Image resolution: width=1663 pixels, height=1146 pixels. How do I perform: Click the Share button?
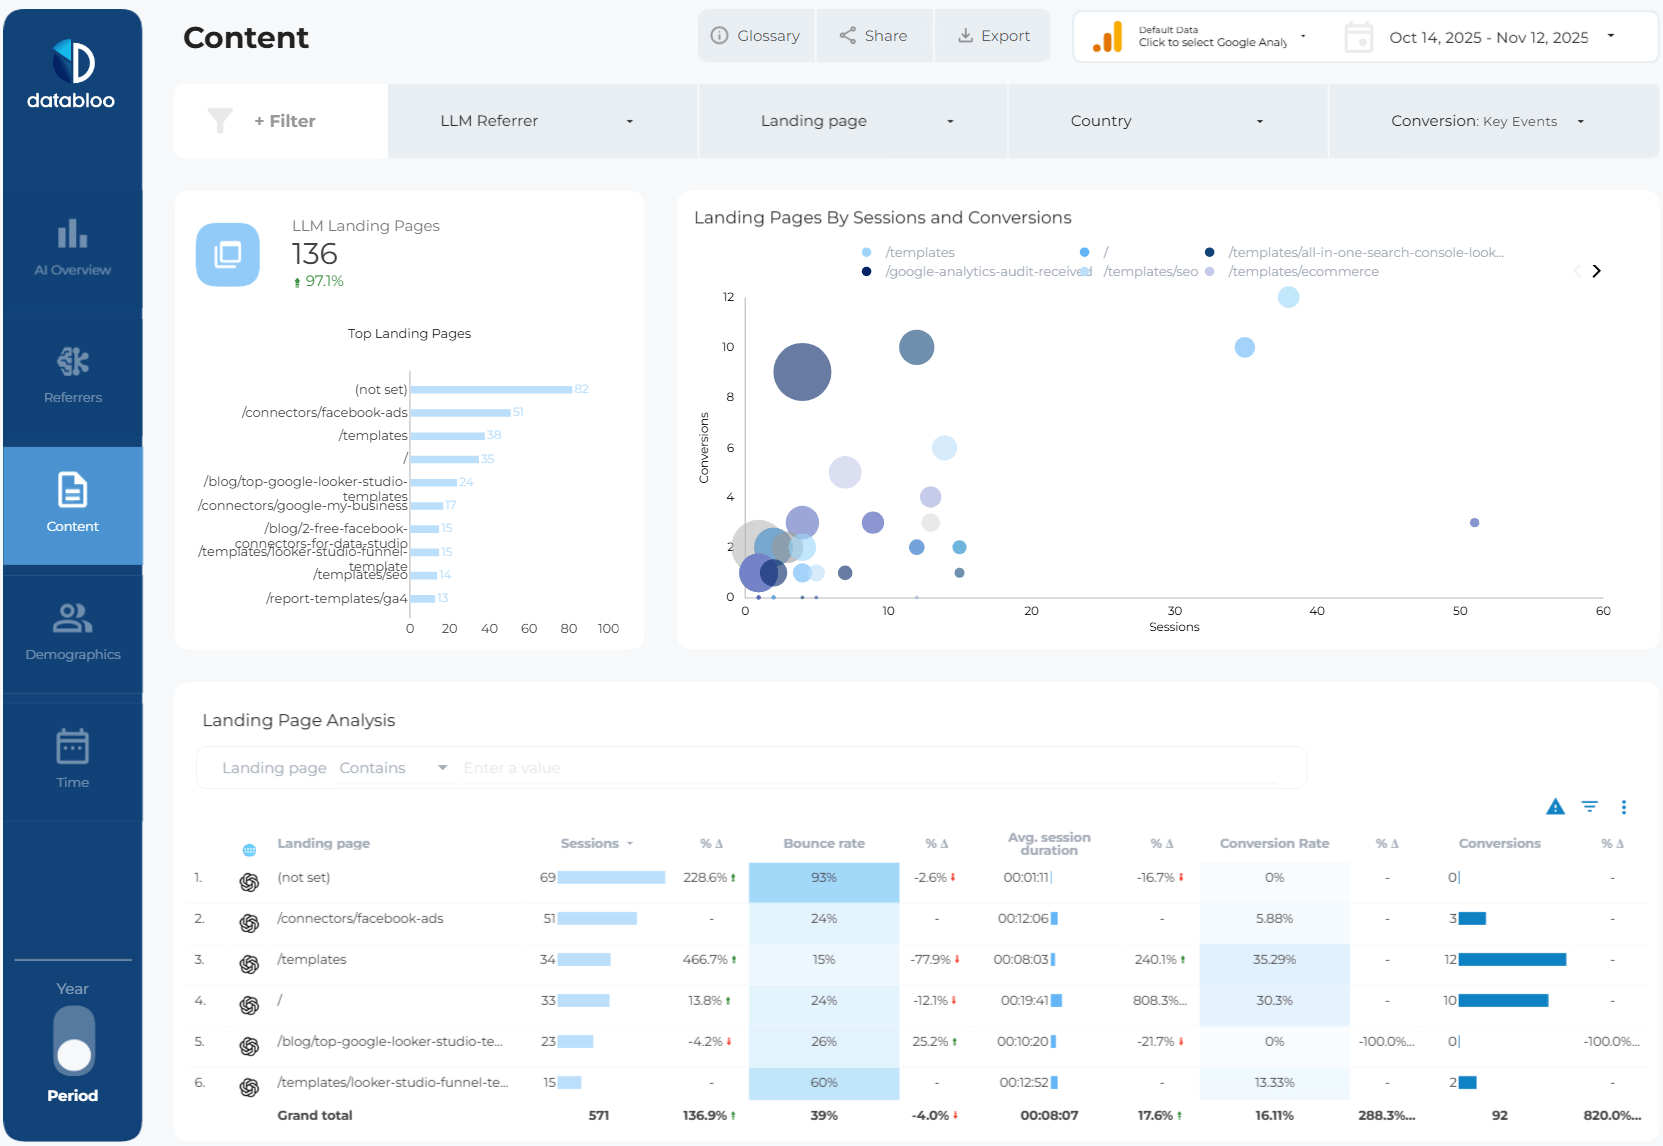(874, 36)
